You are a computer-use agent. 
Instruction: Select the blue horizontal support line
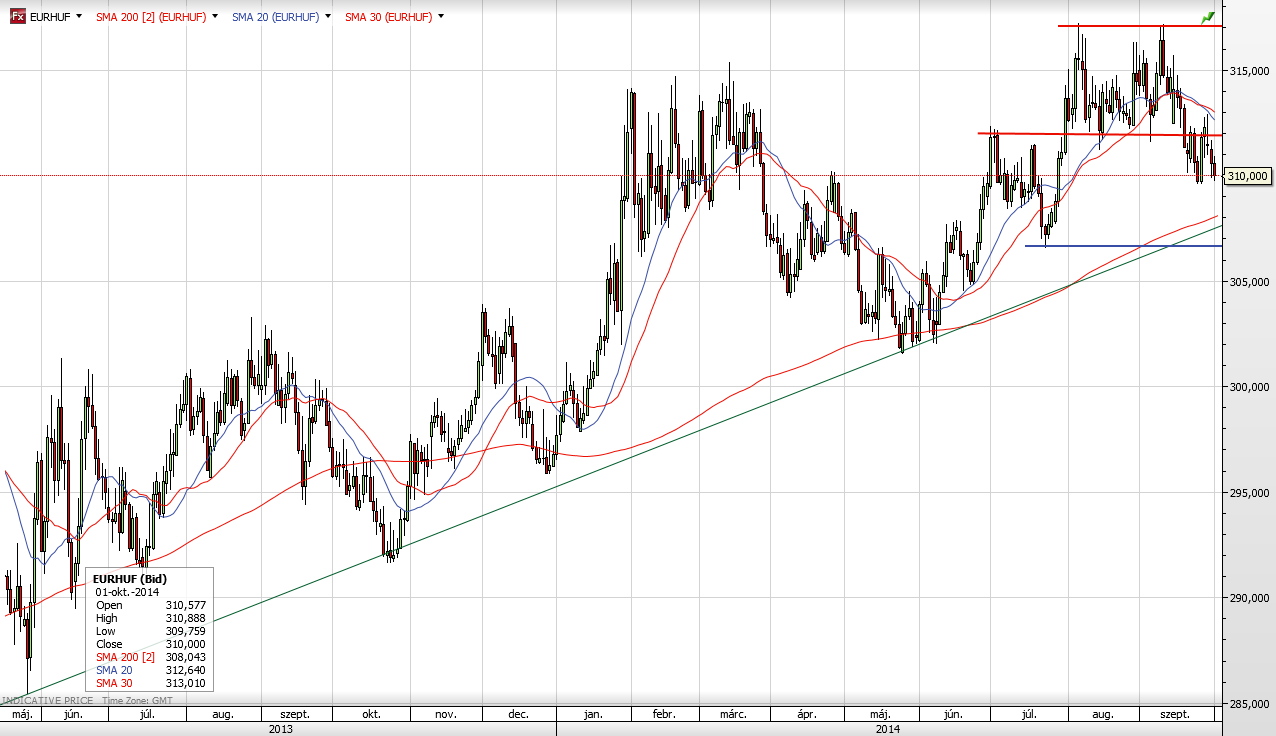click(1123, 246)
